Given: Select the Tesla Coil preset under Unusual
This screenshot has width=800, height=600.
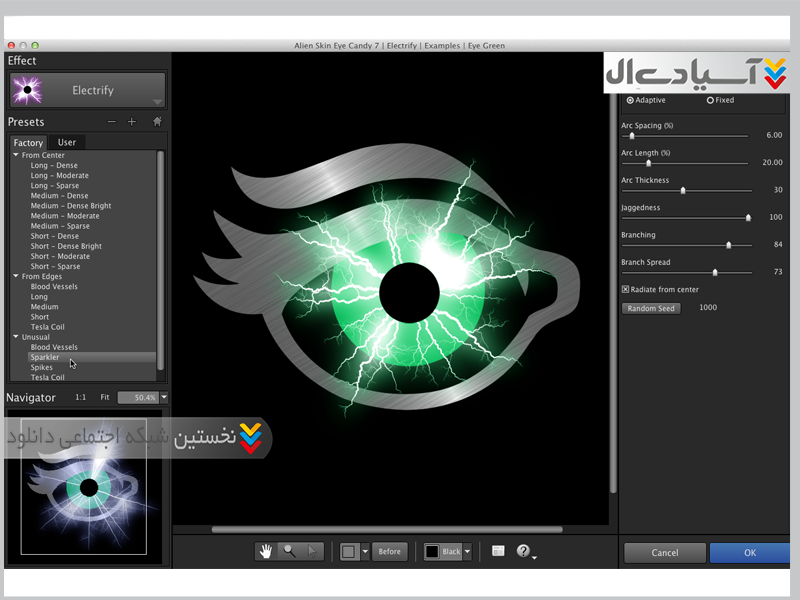Looking at the screenshot, I should click(x=47, y=377).
